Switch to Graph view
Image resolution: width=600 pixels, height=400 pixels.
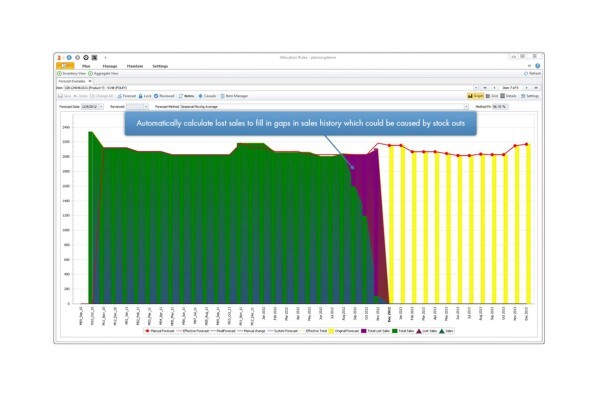[x=476, y=96]
